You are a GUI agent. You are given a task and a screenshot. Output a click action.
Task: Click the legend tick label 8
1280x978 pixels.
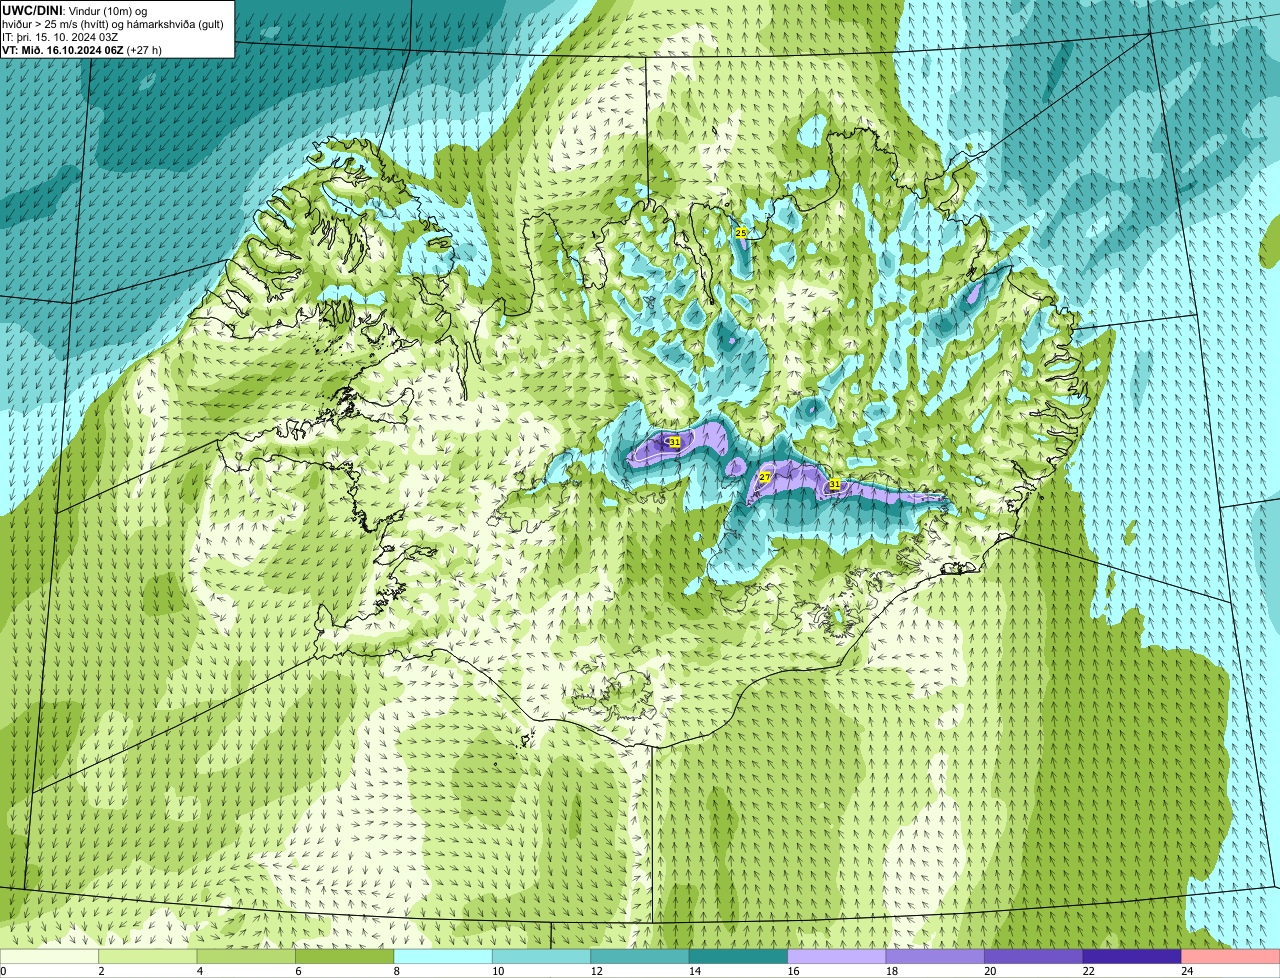click(x=396, y=971)
